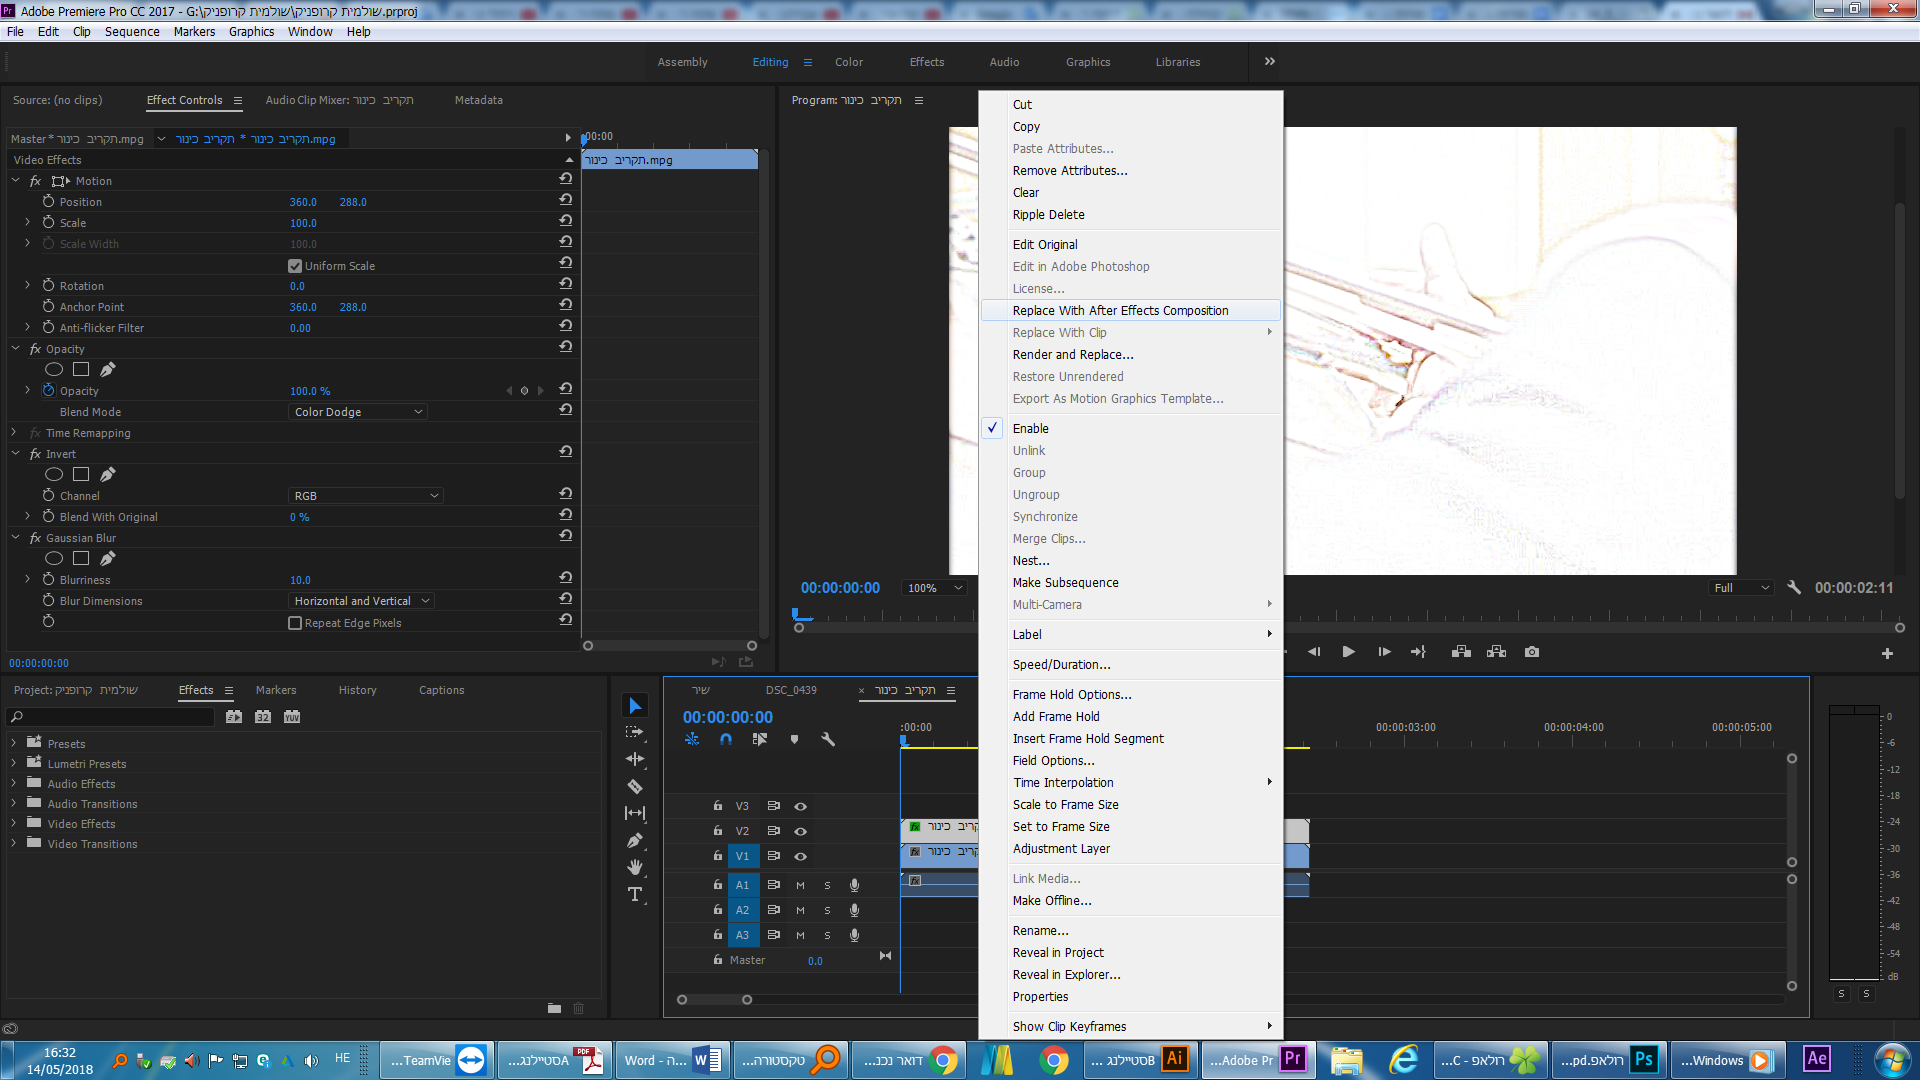This screenshot has width=1920, height=1080.
Task: Open Blur Dimensions dropdown
Action: [361, 601]
